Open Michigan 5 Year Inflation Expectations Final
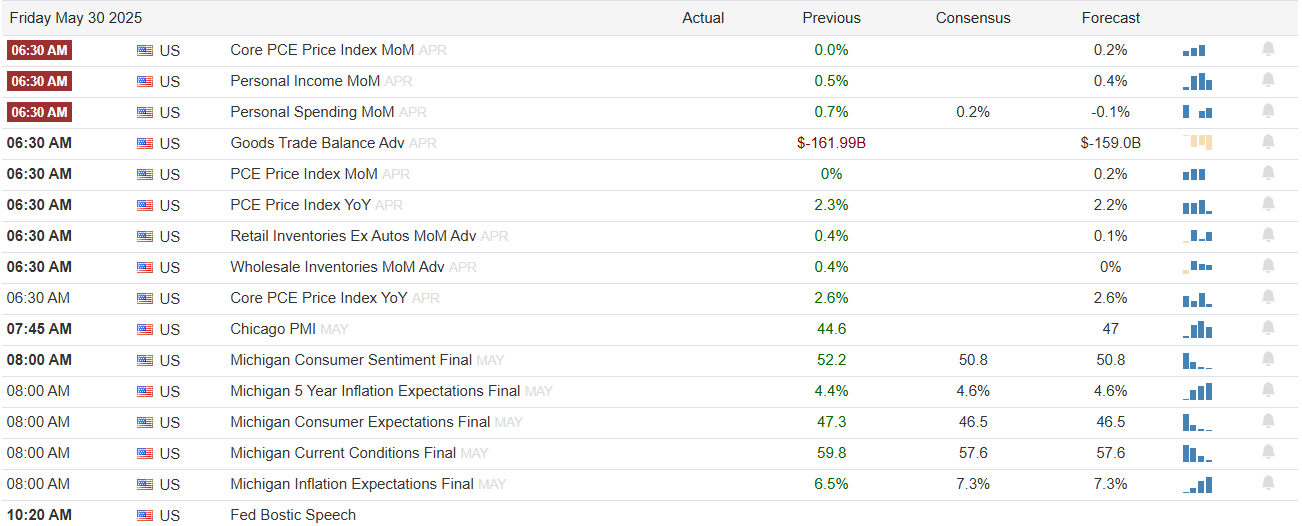 click(375, 391)
